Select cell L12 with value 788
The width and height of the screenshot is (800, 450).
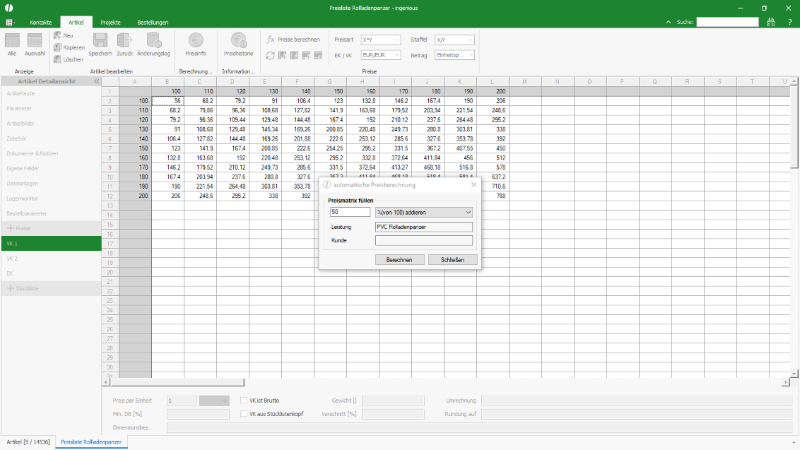pos(493,196)
